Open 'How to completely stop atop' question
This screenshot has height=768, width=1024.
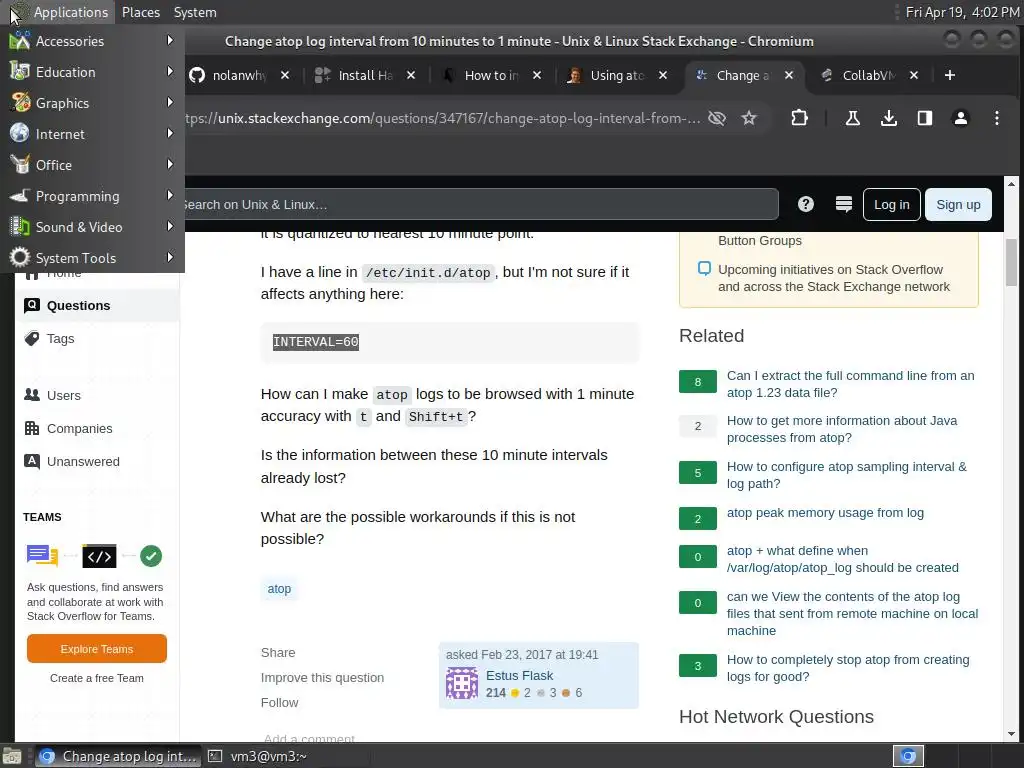tap(848, 668)
